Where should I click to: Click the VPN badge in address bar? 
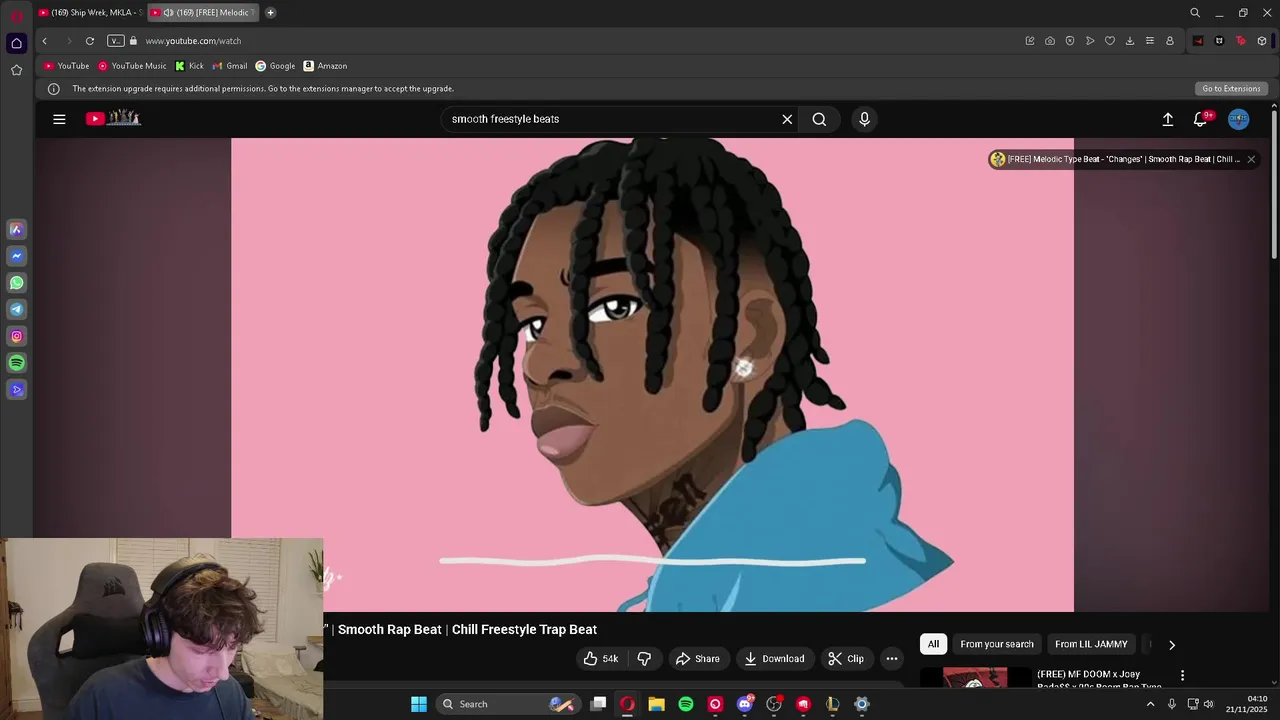coord(115,41)
